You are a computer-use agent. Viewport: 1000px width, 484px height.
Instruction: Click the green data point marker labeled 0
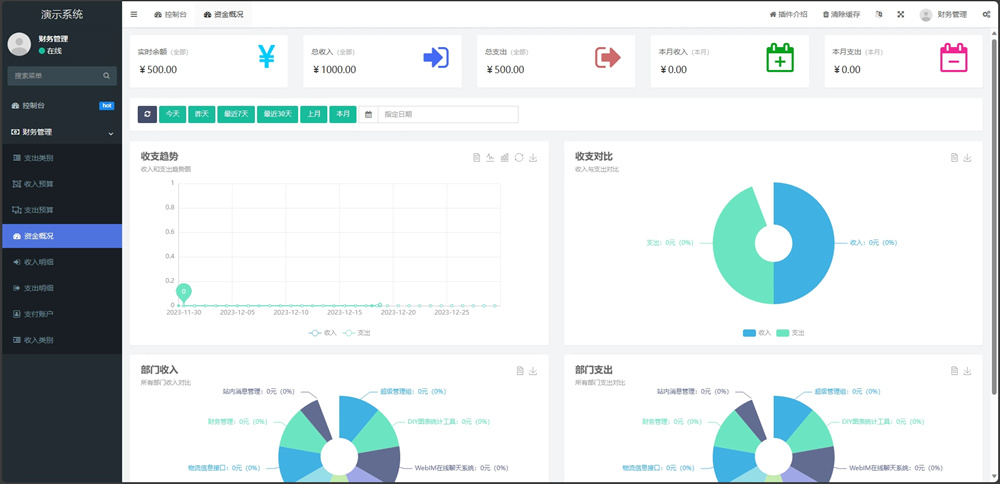(x=184, y=292)
